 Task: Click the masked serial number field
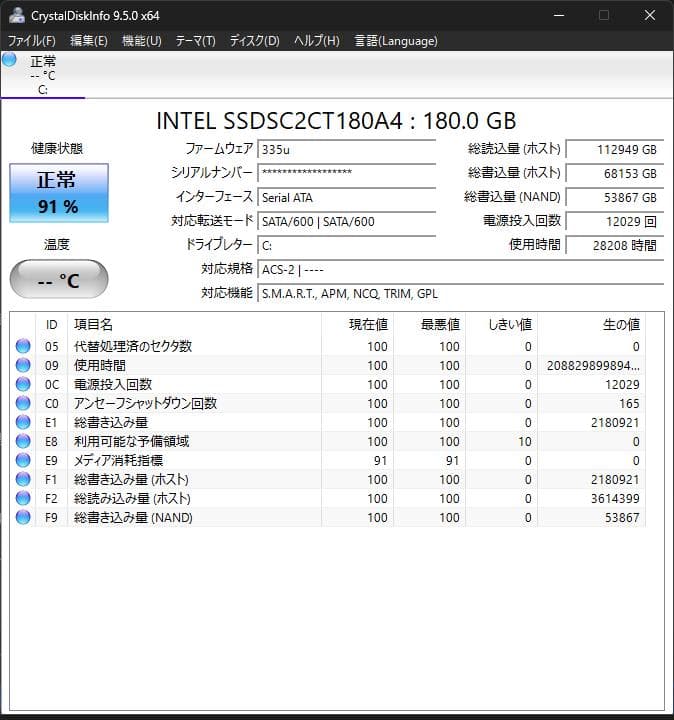click(347, 173)
